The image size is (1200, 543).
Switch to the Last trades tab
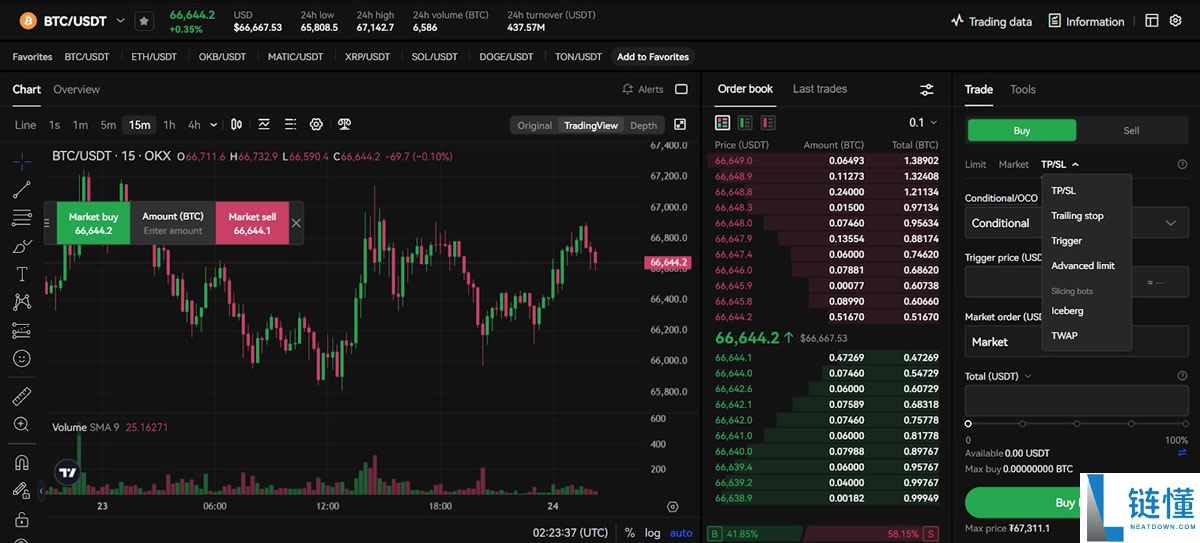(819, 89)
